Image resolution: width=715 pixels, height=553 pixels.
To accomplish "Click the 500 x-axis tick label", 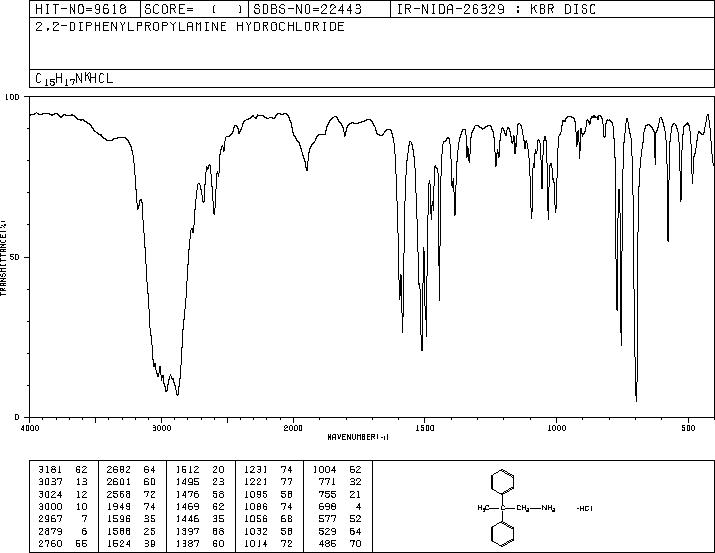I will (688, 428).
